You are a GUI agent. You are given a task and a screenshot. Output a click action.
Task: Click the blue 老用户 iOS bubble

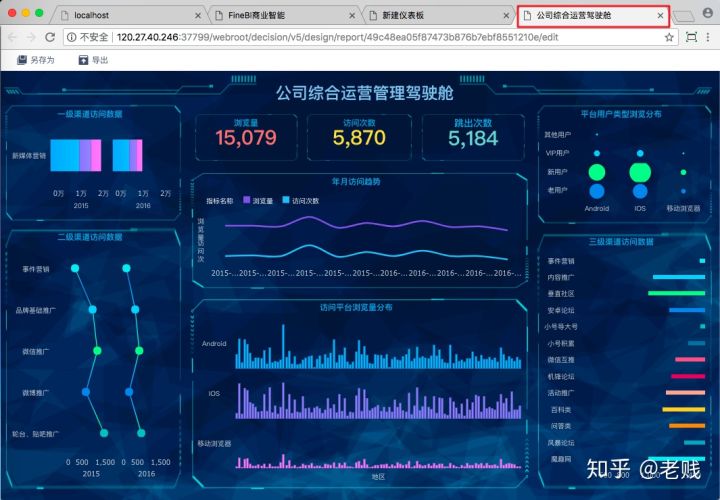(x=640, y=191)
